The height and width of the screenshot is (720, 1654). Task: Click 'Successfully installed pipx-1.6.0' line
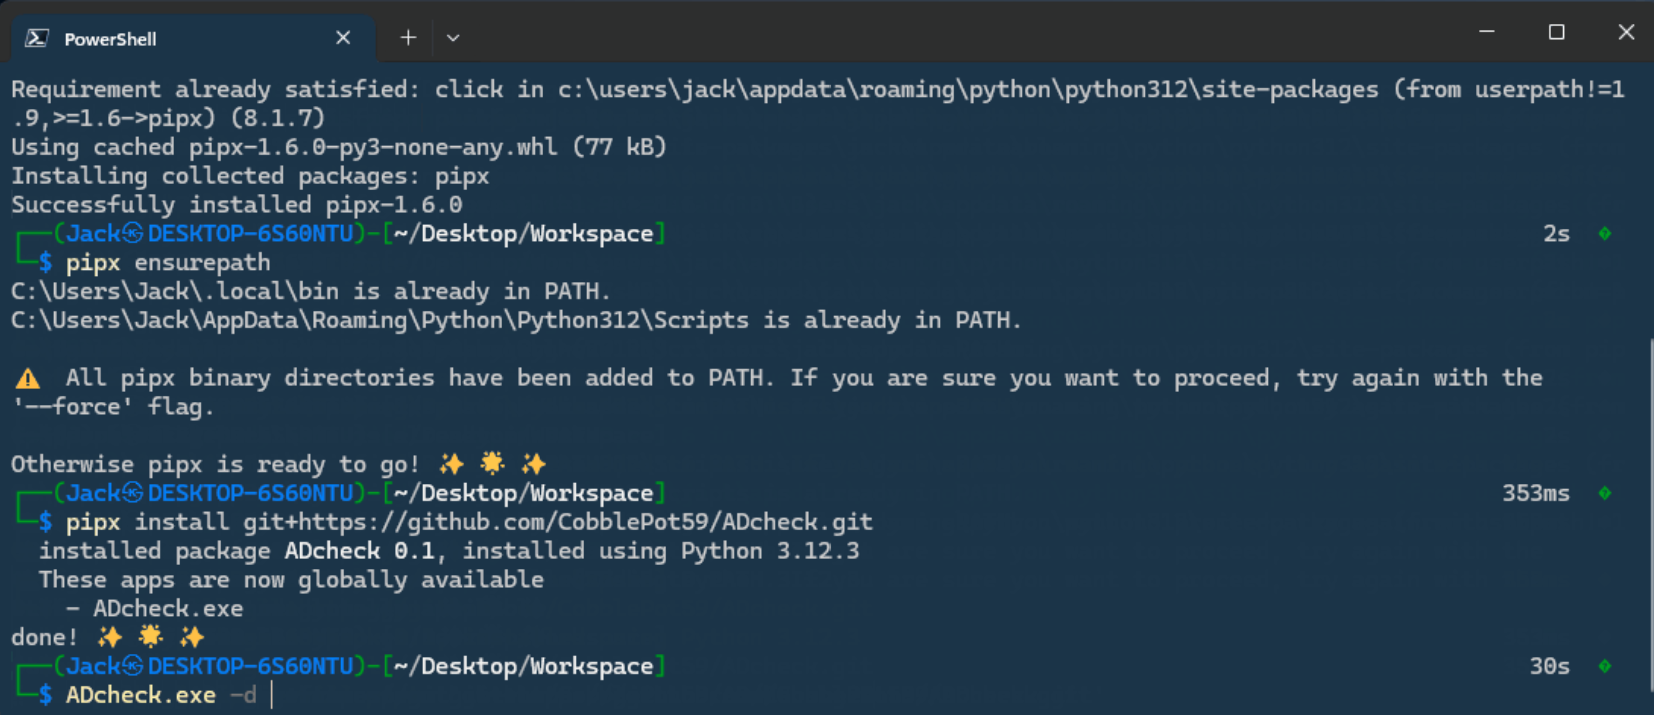(x=237, y=205)
